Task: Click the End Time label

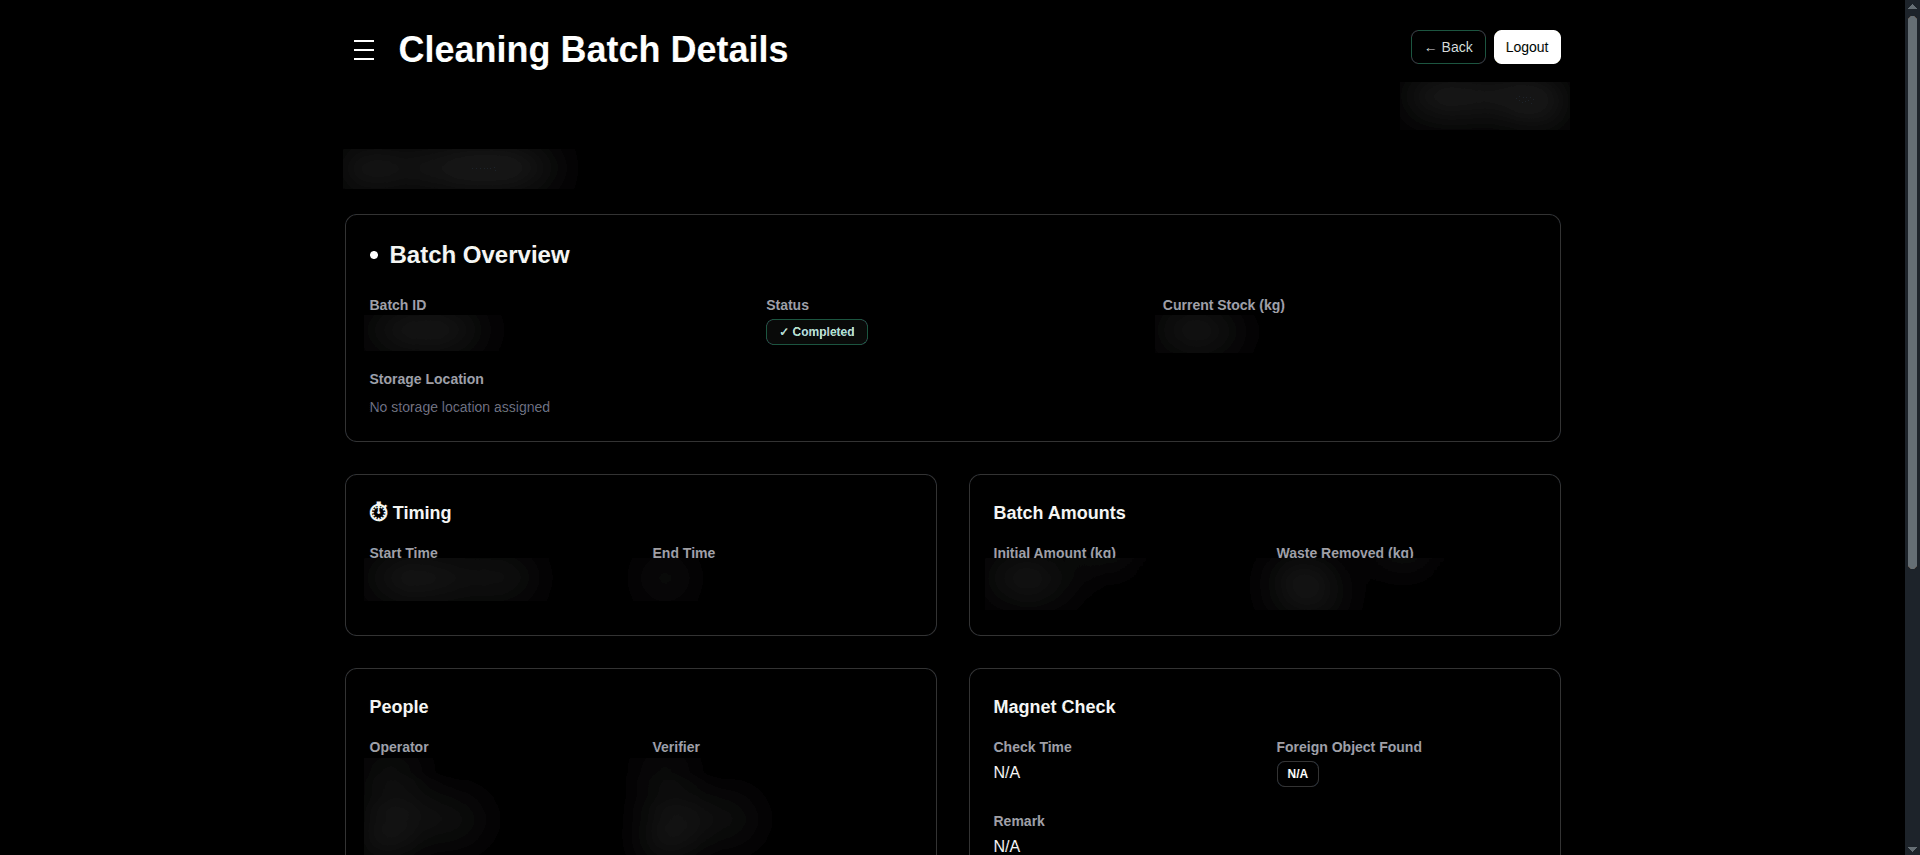Action: (x=683, y=553)
